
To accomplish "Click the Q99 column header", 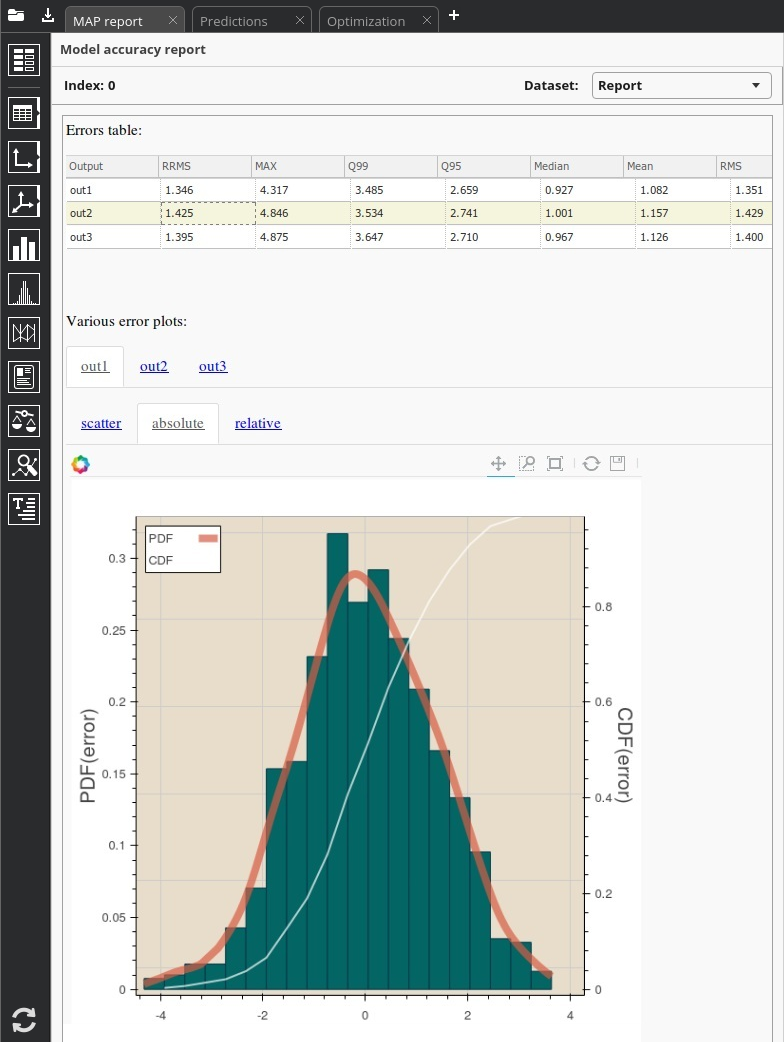I will [x=391, y=166].
